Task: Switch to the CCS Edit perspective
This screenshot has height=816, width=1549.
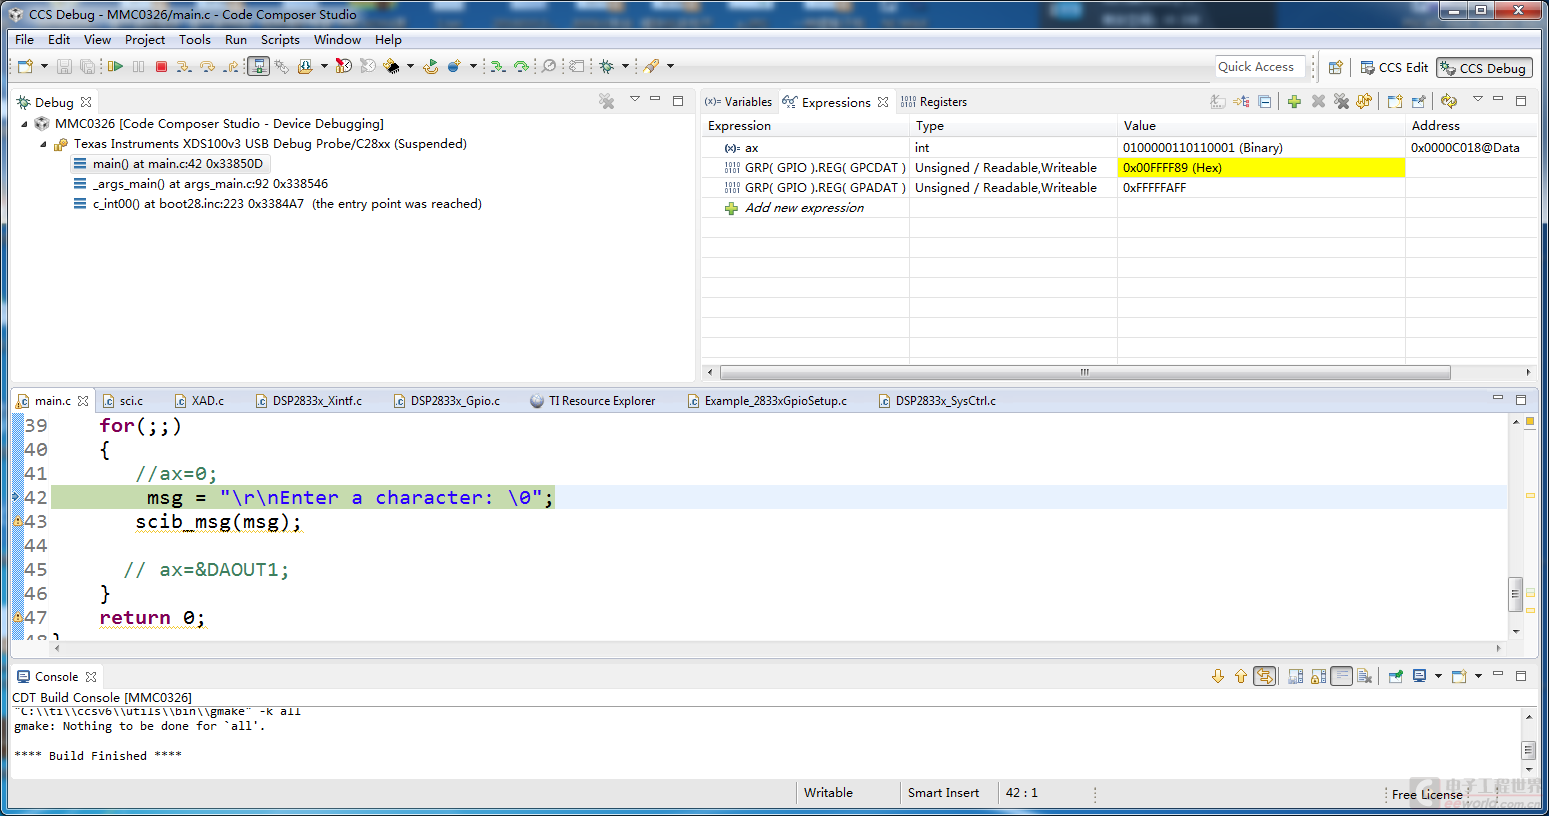Action: pyautogui.click(x=1394, y=68)
